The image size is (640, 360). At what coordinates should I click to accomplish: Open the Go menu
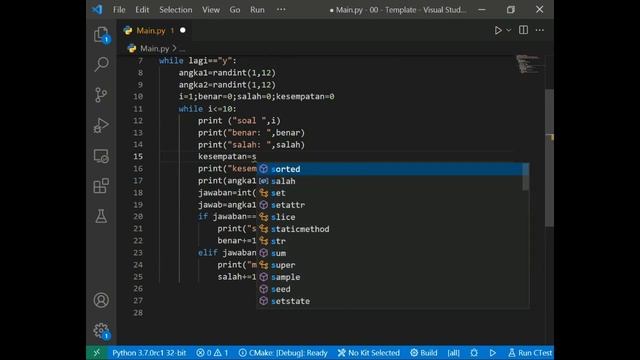[235, 9]
